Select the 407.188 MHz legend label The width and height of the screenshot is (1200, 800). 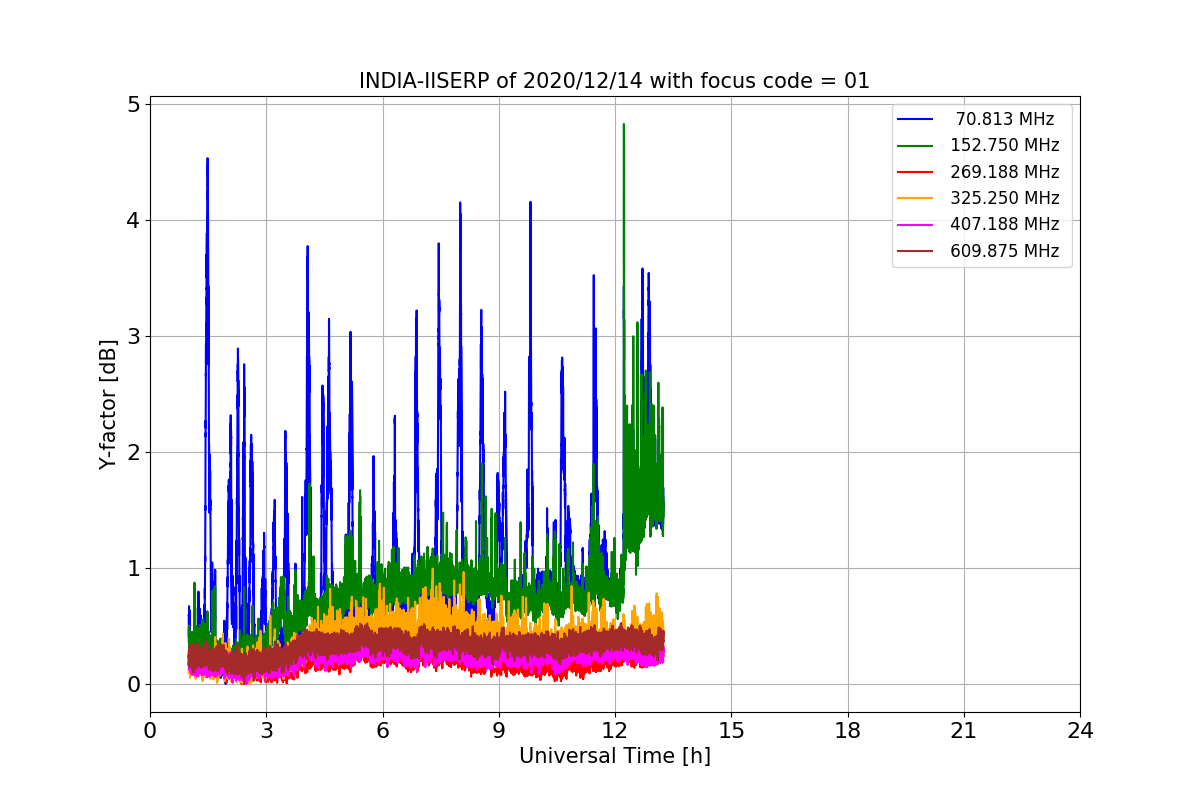coord(1005,225)
